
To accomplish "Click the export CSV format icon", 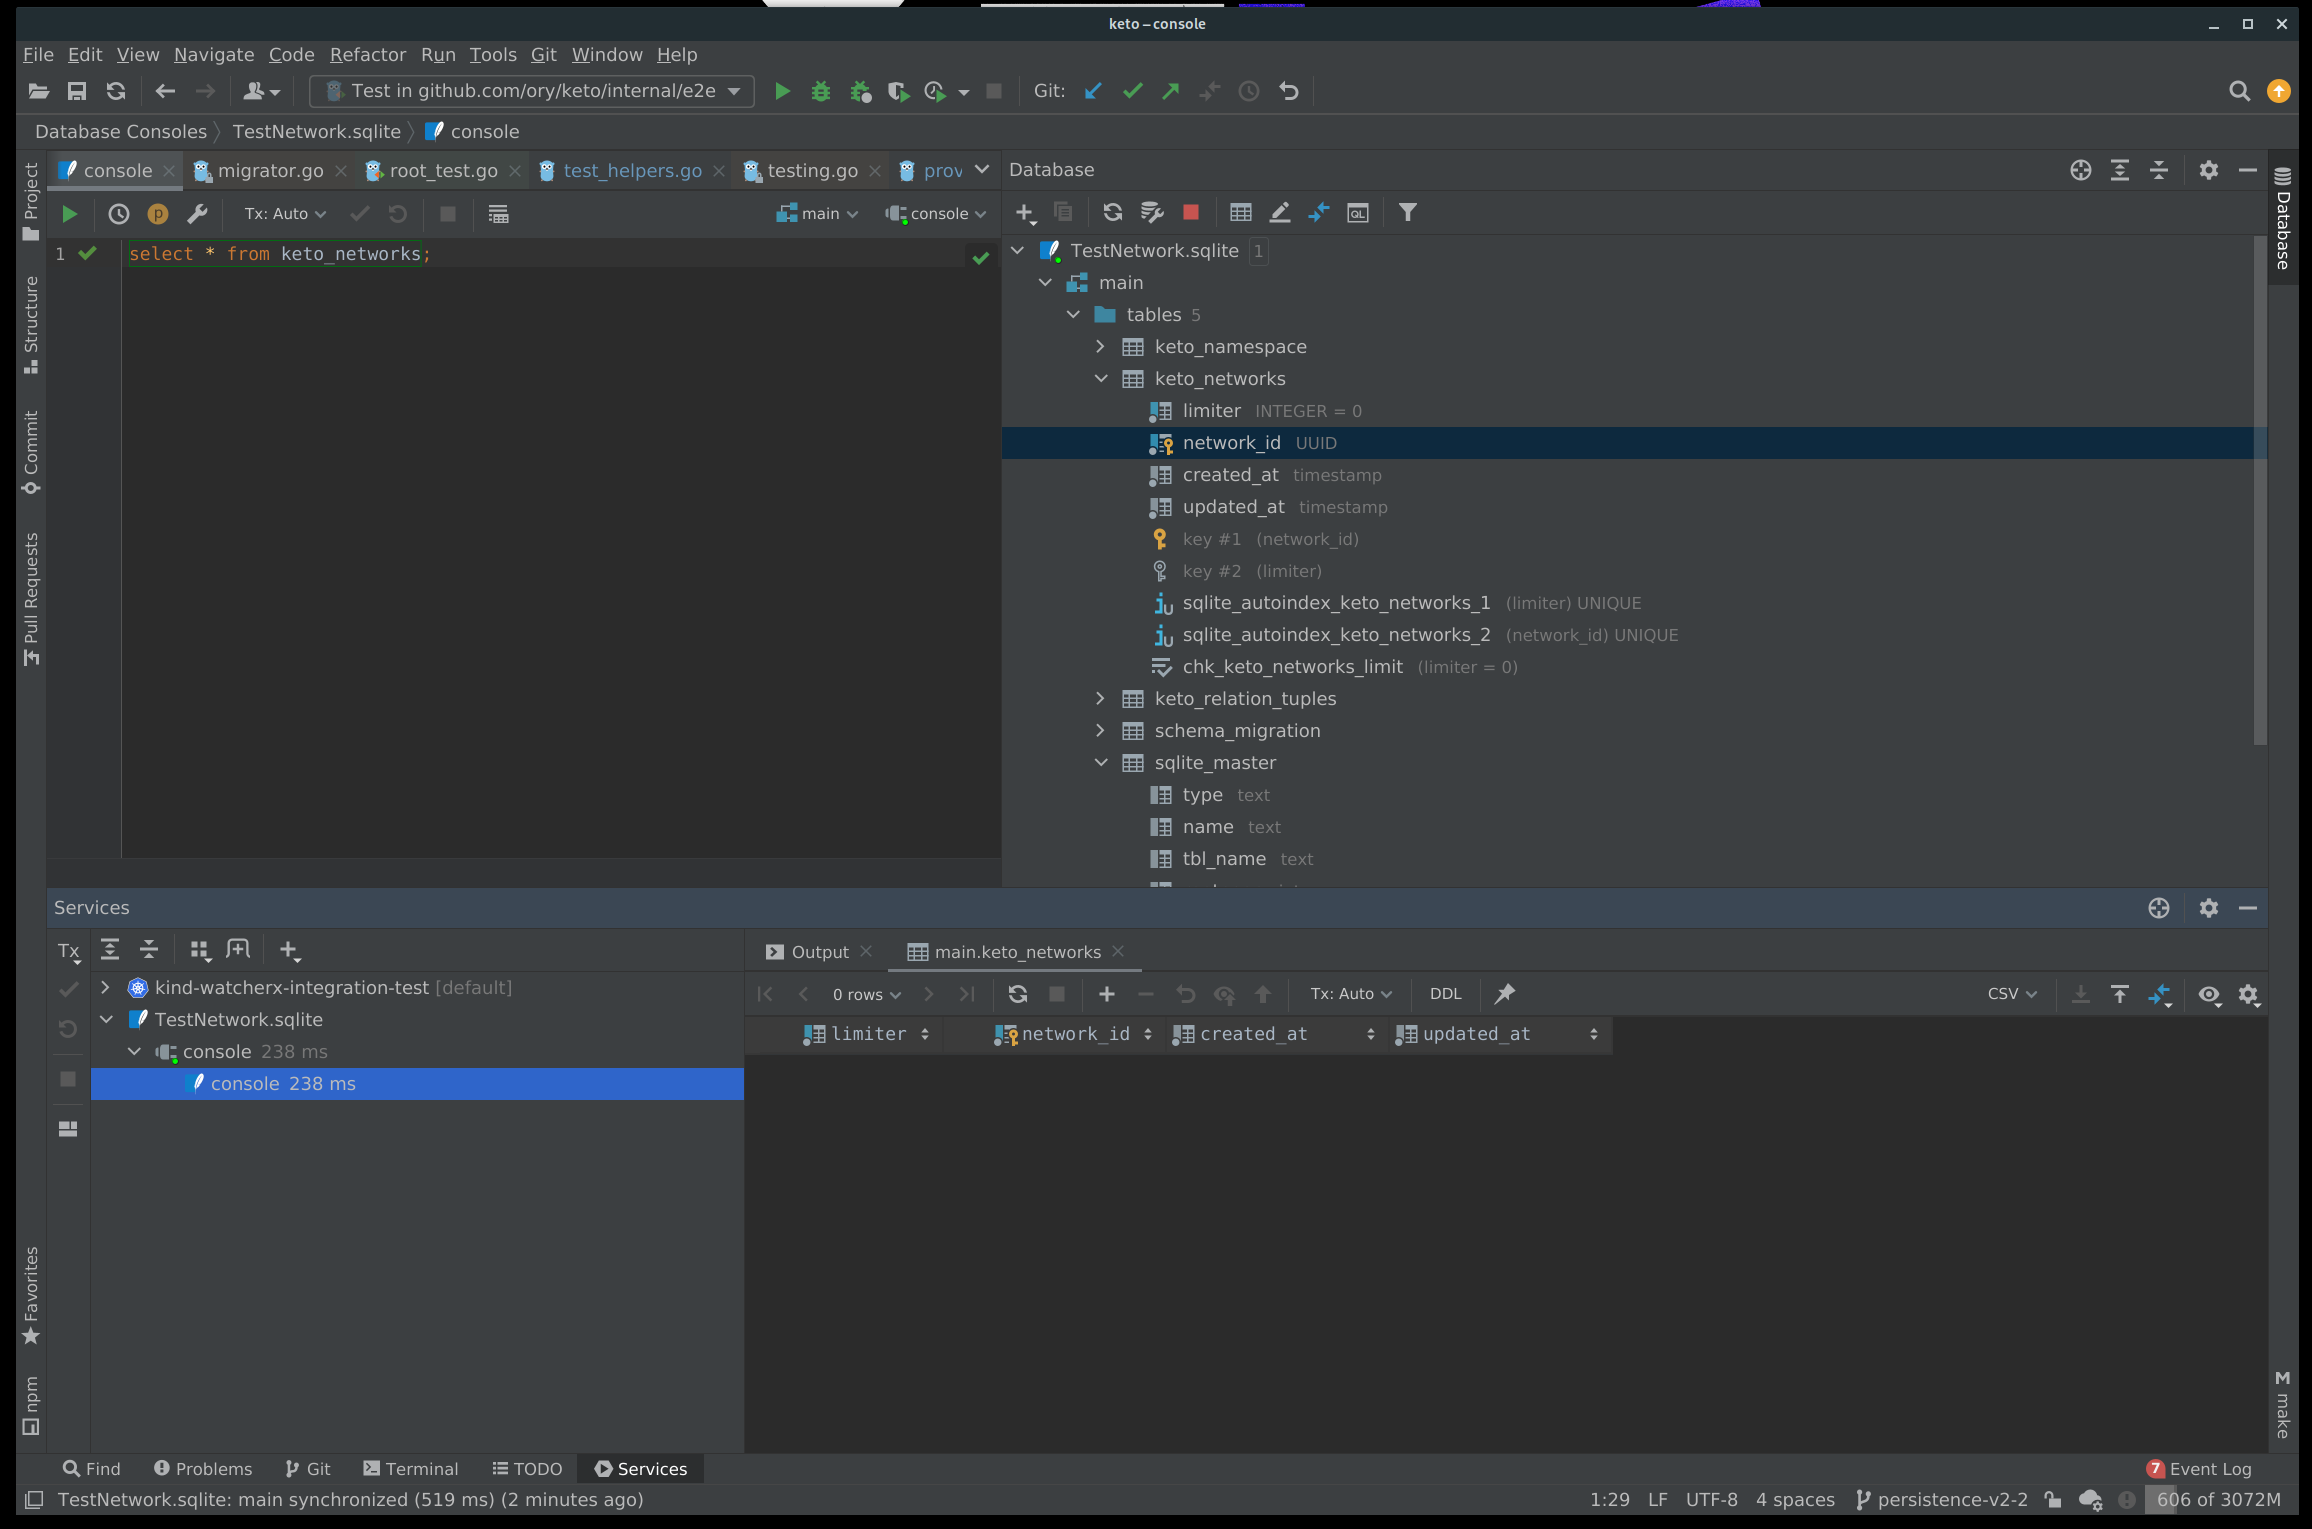I will click(2080, 993).
